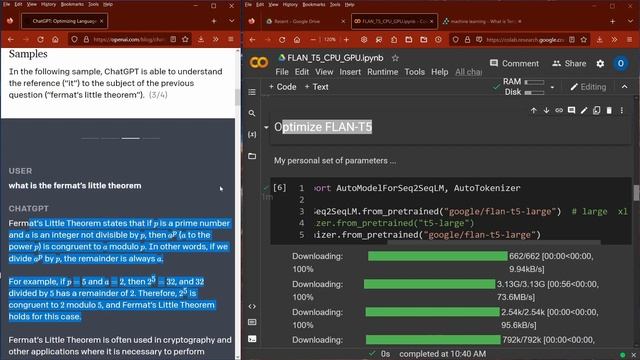Click the OpenAI page URL address field
This screenshot has height=360, width=640.
tap(129, 40)
